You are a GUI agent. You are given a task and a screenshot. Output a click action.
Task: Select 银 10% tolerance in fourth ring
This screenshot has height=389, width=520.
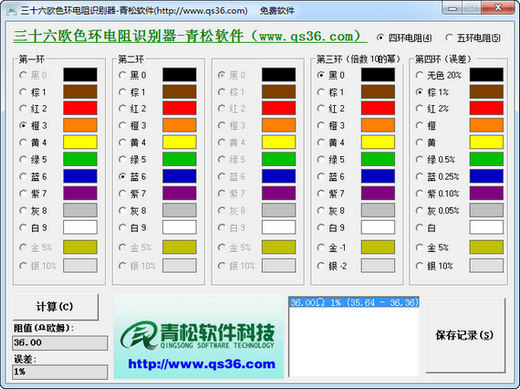coord(434,266)
